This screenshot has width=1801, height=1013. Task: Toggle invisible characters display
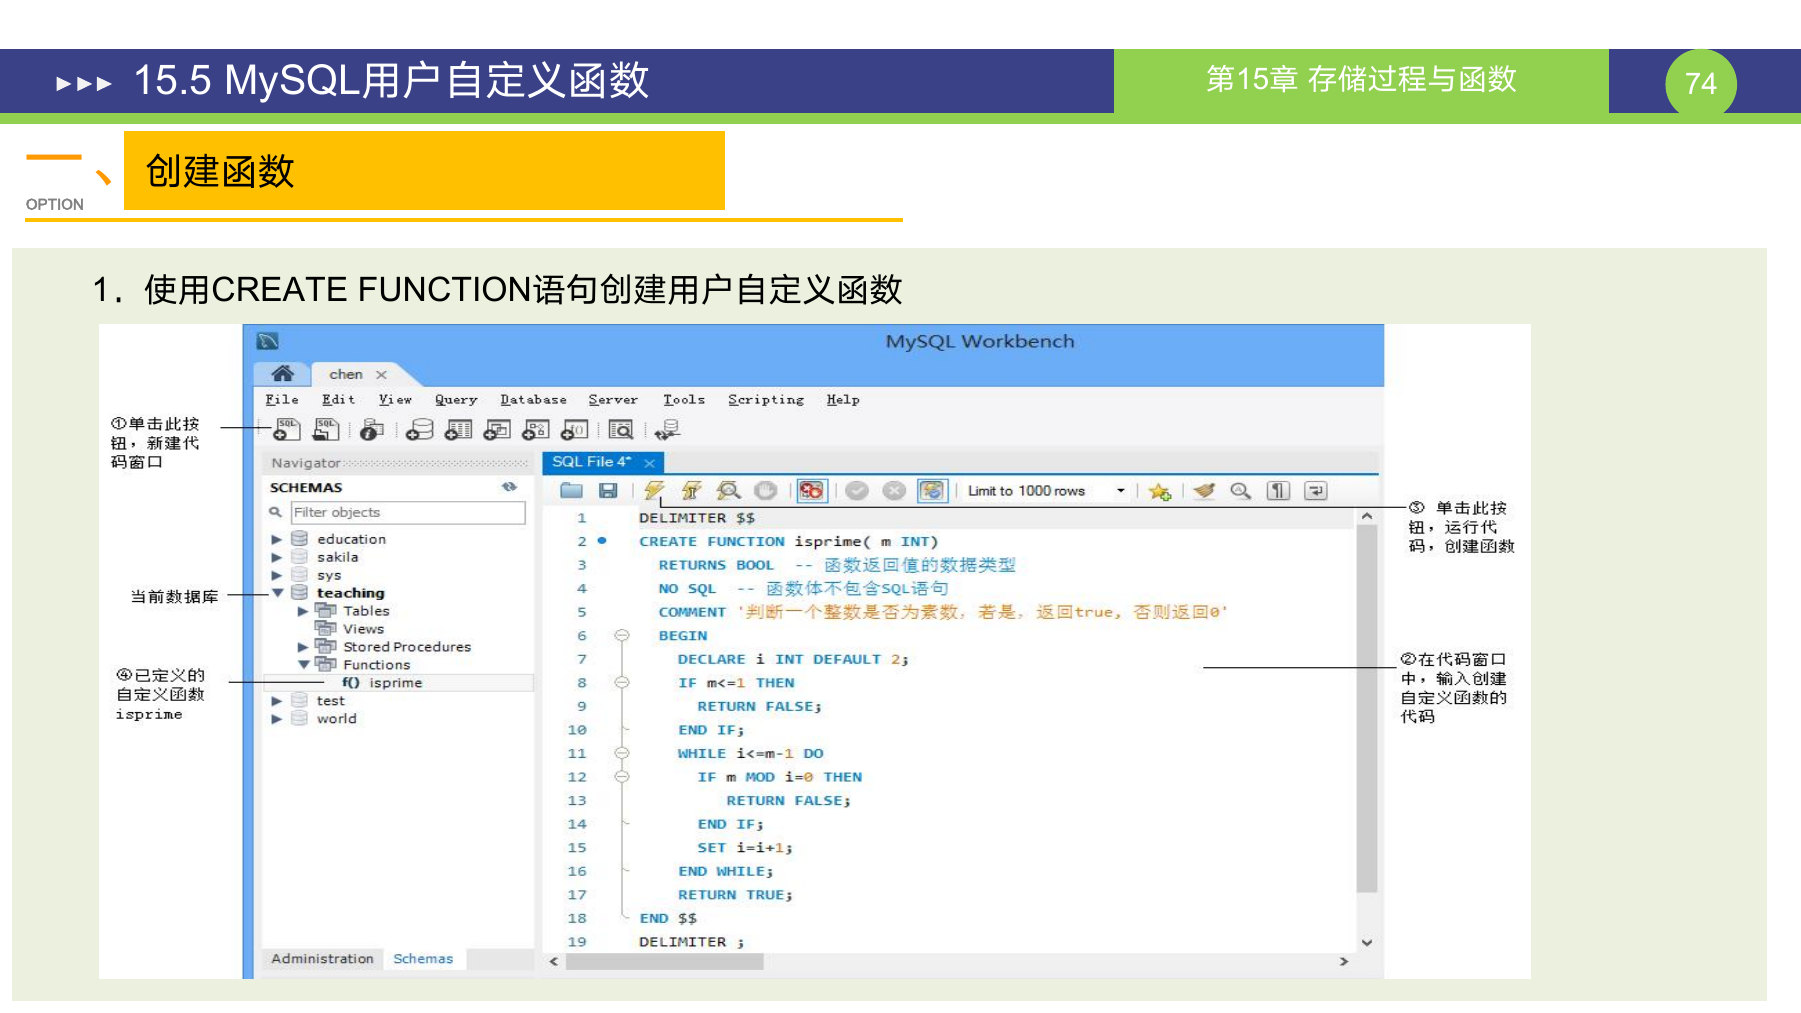click(1278, 491)
